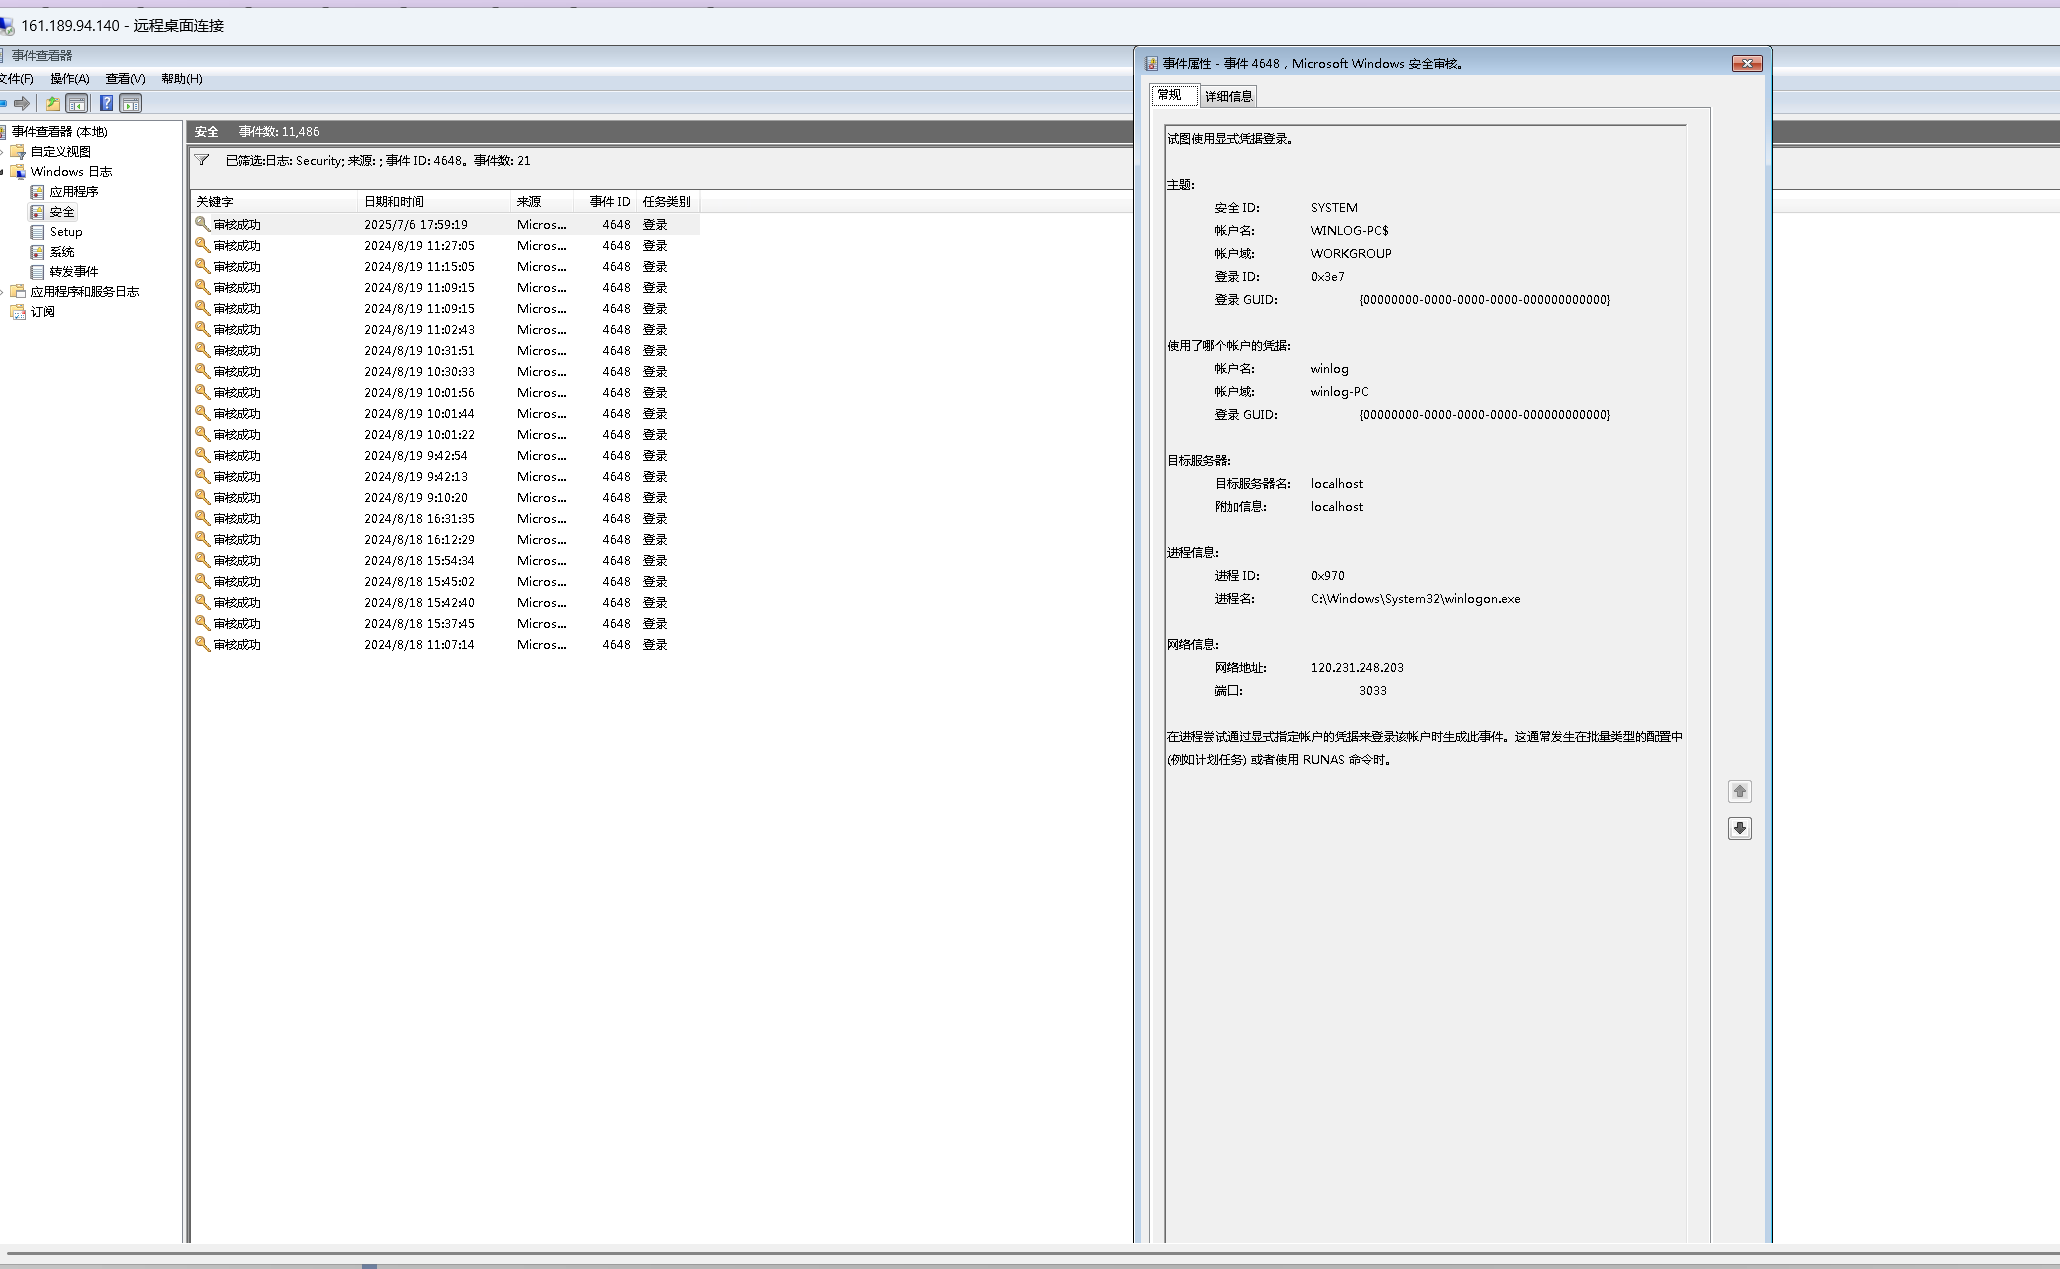This screenshot has height=1269, width=2060.
Task: Open the 查看(V) menu
Action: (x=125, y=79)
